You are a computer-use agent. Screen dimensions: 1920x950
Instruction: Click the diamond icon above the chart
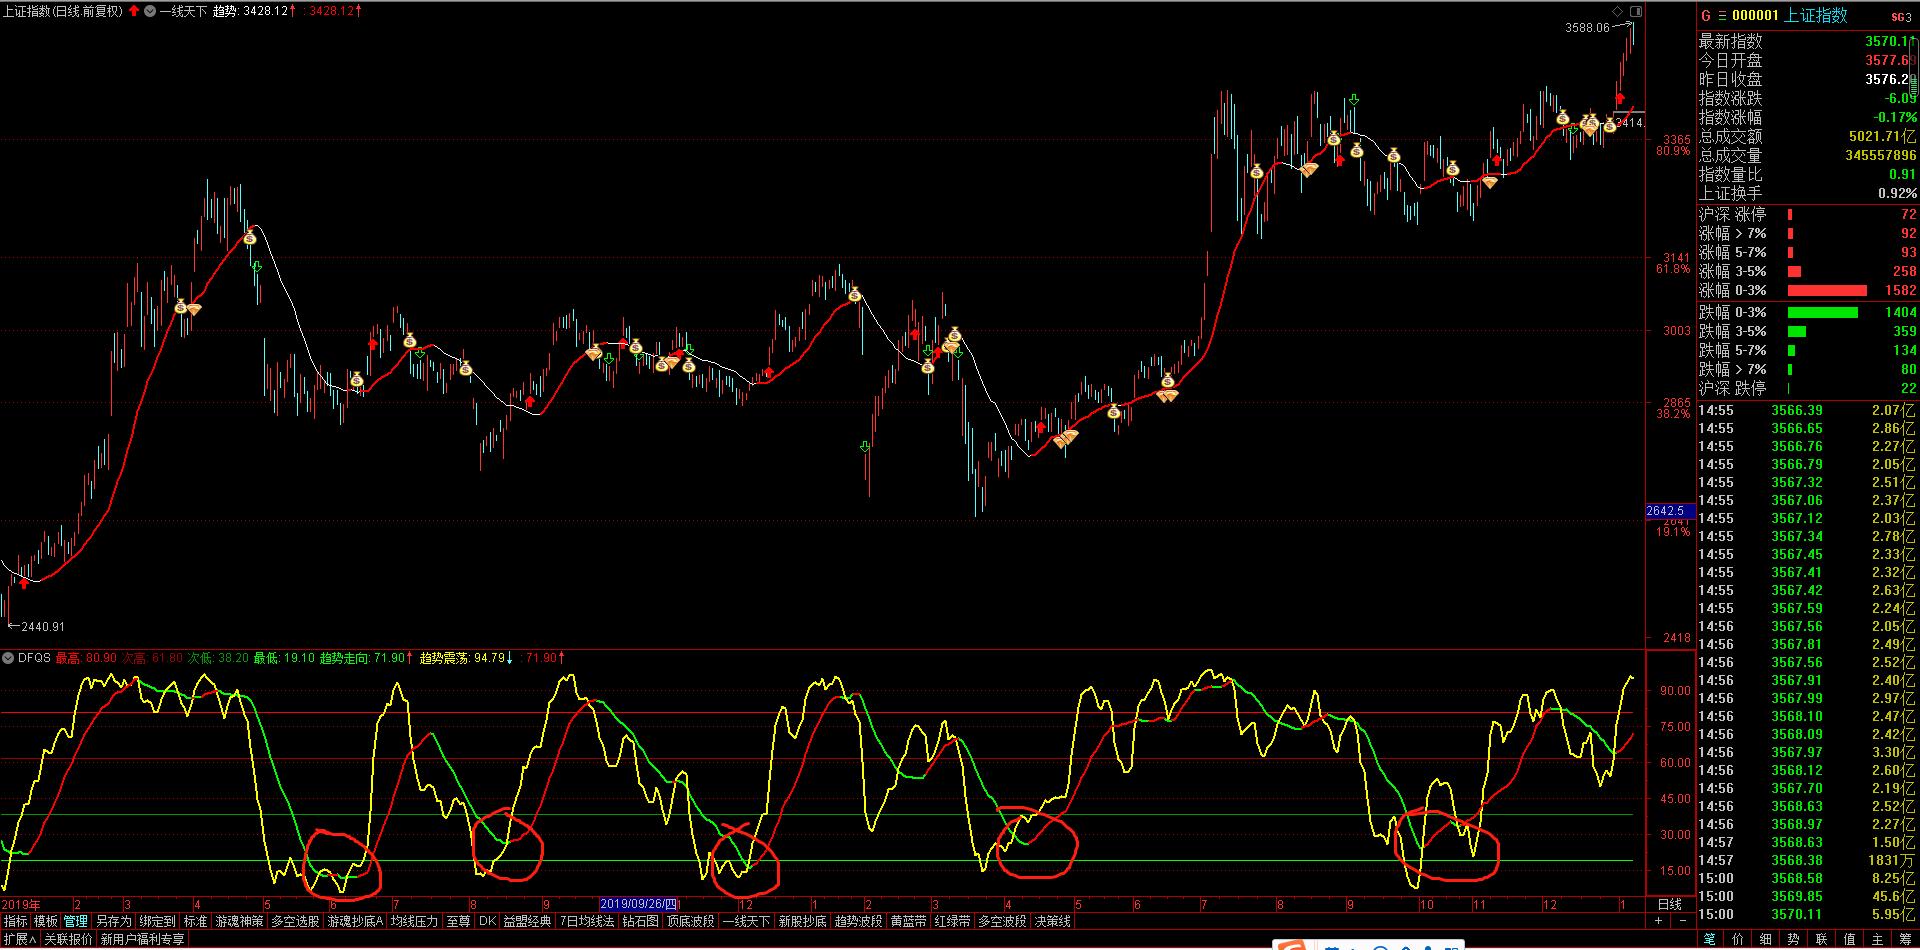tap(1619, 11)
